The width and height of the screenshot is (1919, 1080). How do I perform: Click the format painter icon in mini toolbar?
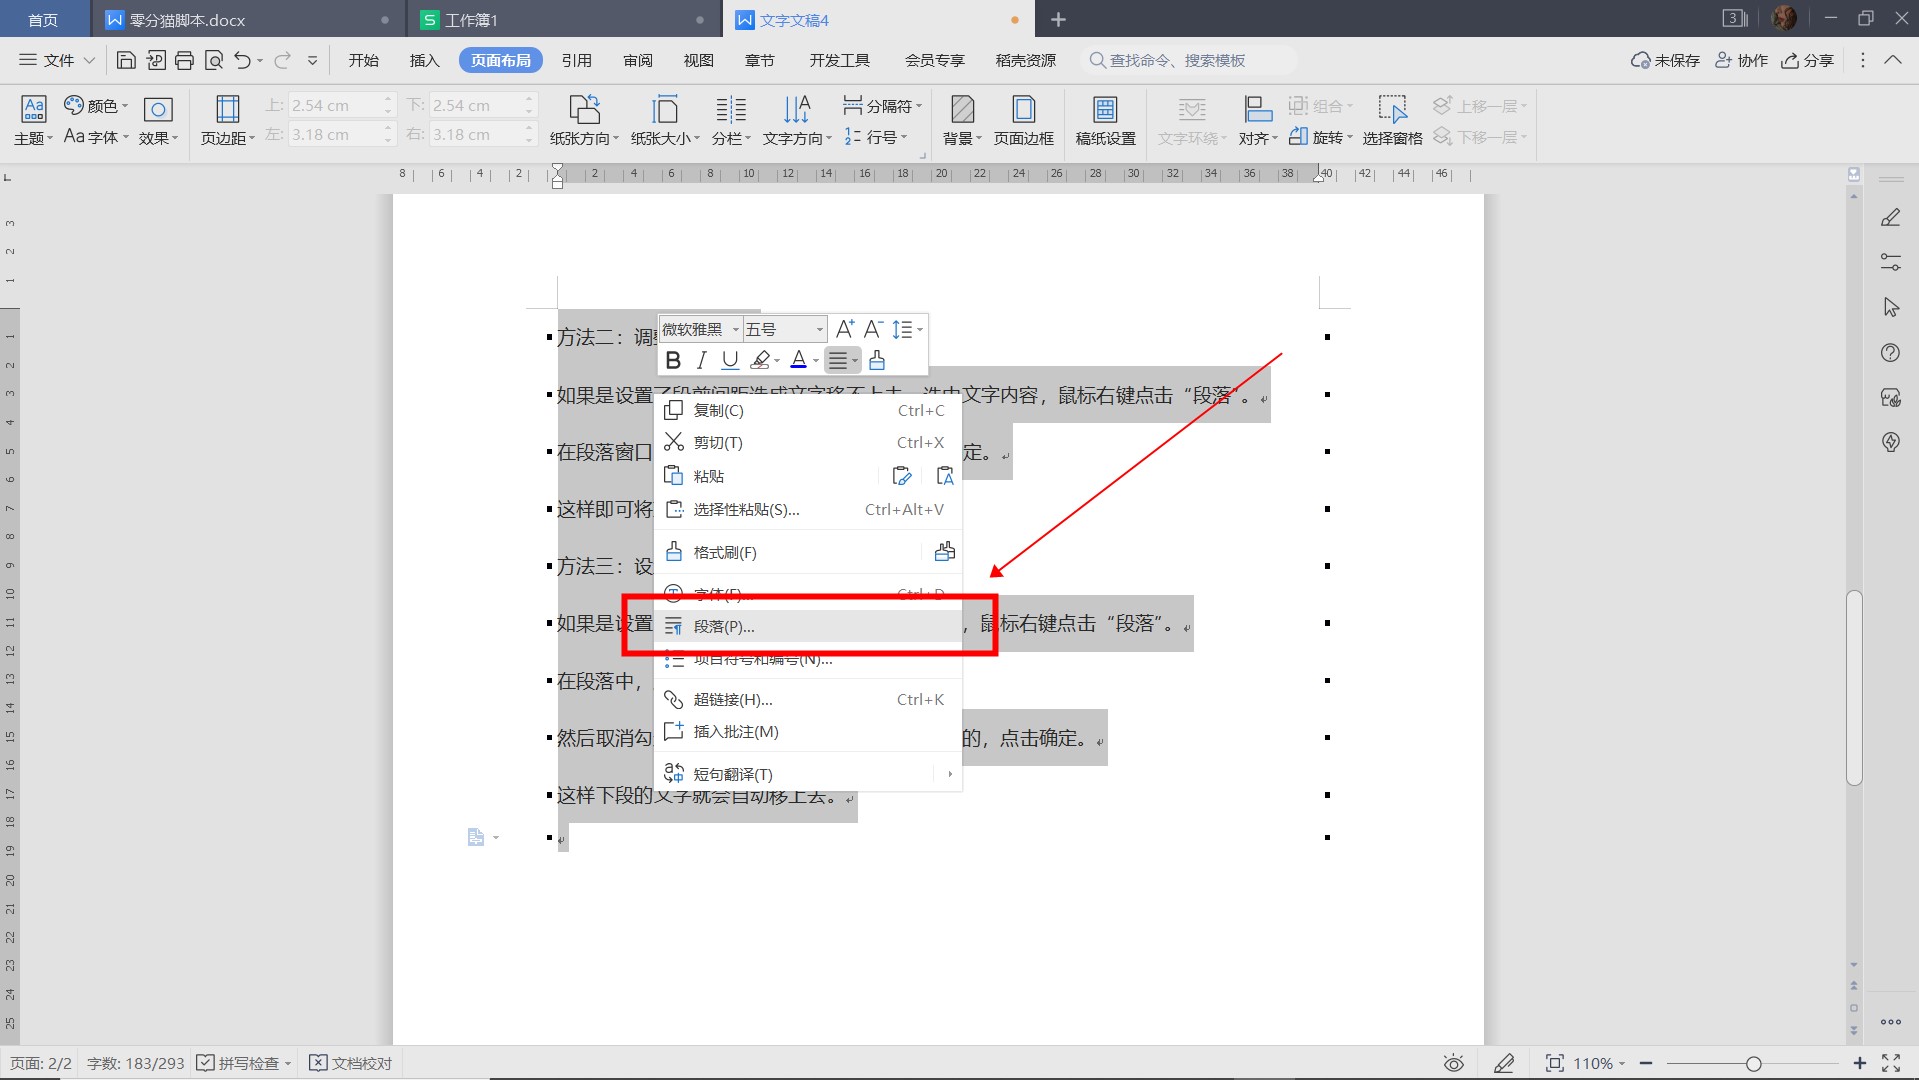pyautogui.click(x=877, y=360)
